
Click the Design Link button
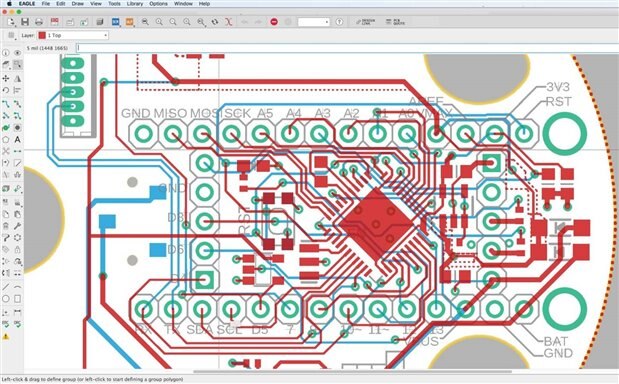tap(365, 22)
